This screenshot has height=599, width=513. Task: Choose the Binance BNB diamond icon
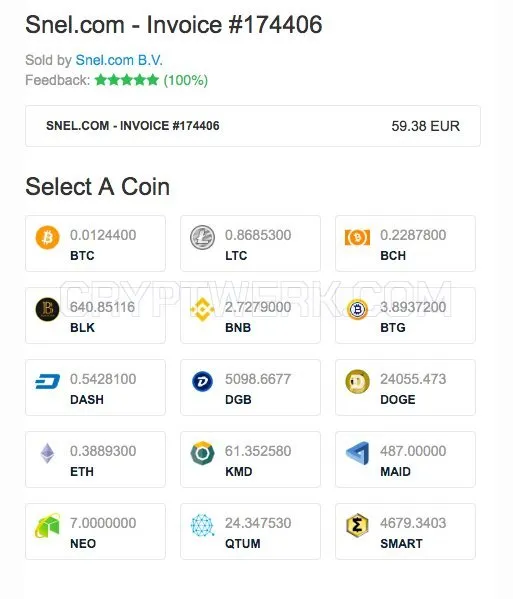click(x=202, y=309)
